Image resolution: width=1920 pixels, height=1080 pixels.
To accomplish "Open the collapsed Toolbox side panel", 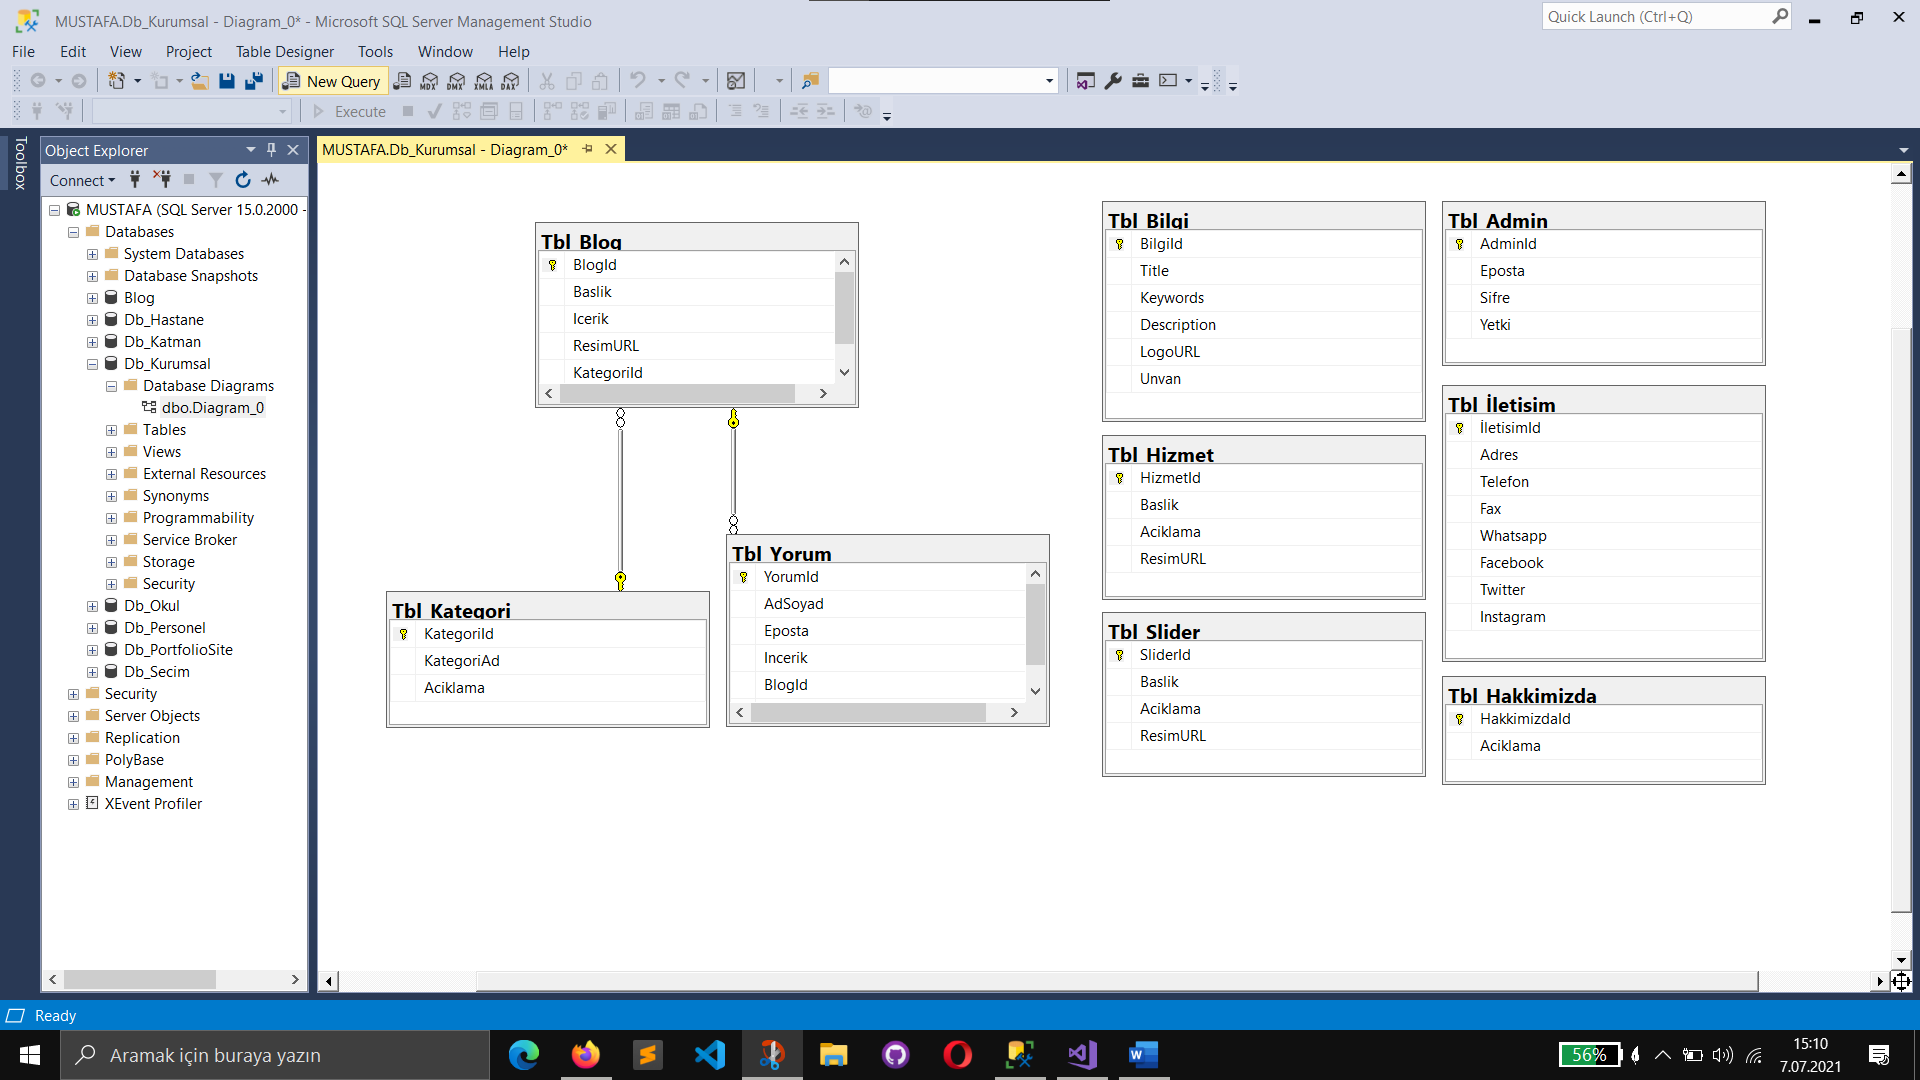I will [x=20, y=163].
